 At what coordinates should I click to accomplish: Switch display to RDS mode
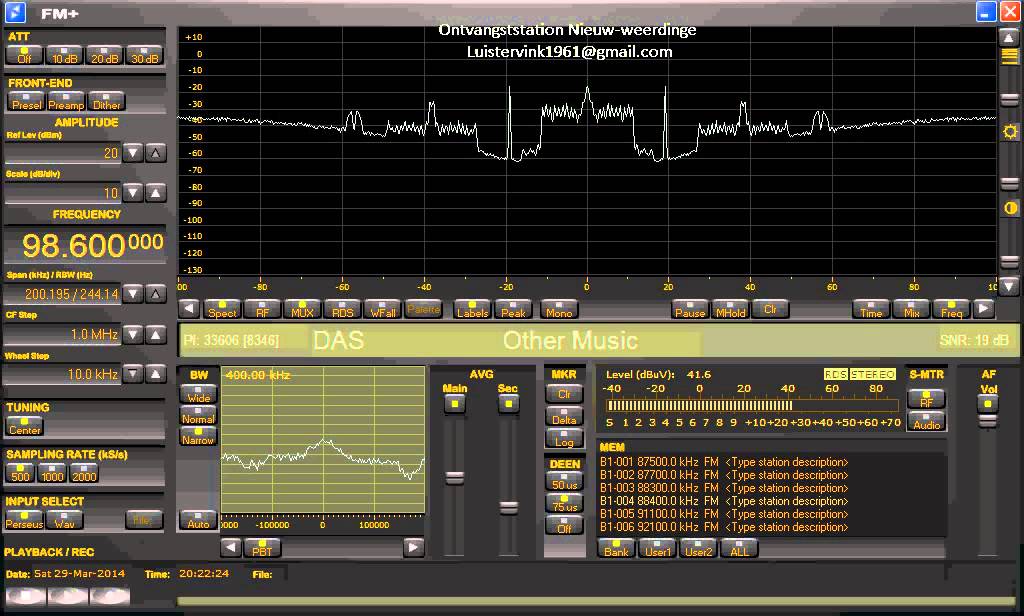342,309
